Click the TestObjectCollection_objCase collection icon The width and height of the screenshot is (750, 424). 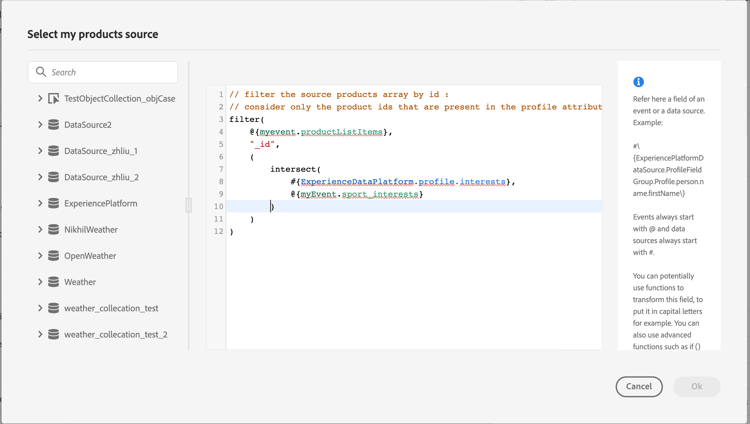point(54,99)
